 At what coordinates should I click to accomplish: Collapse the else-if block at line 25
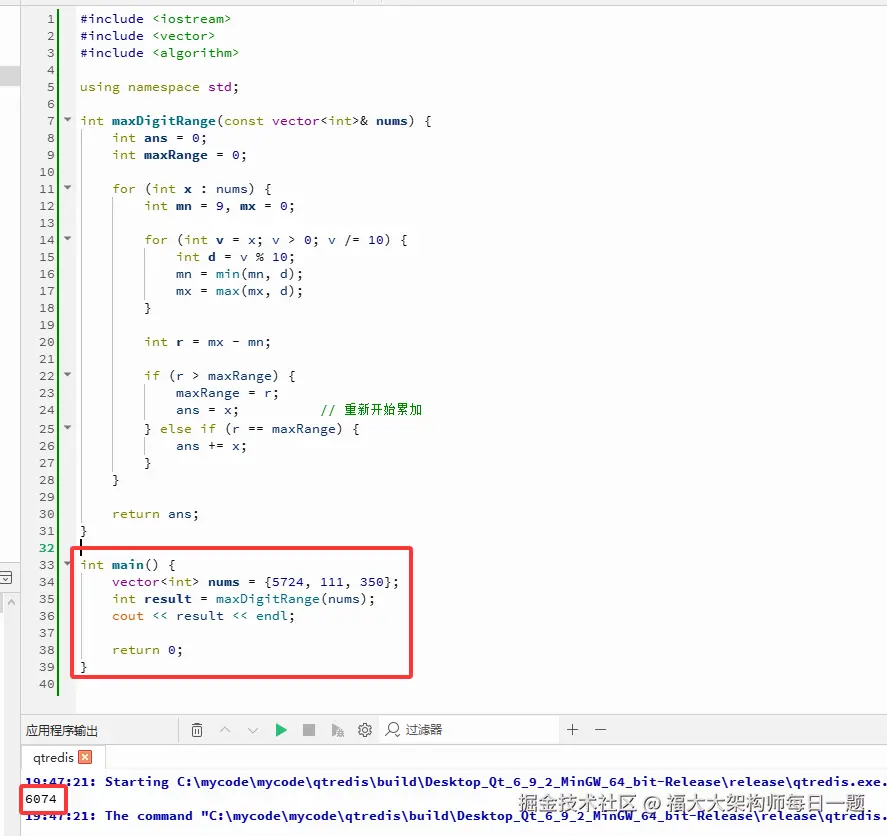click(x=68, y=428)
